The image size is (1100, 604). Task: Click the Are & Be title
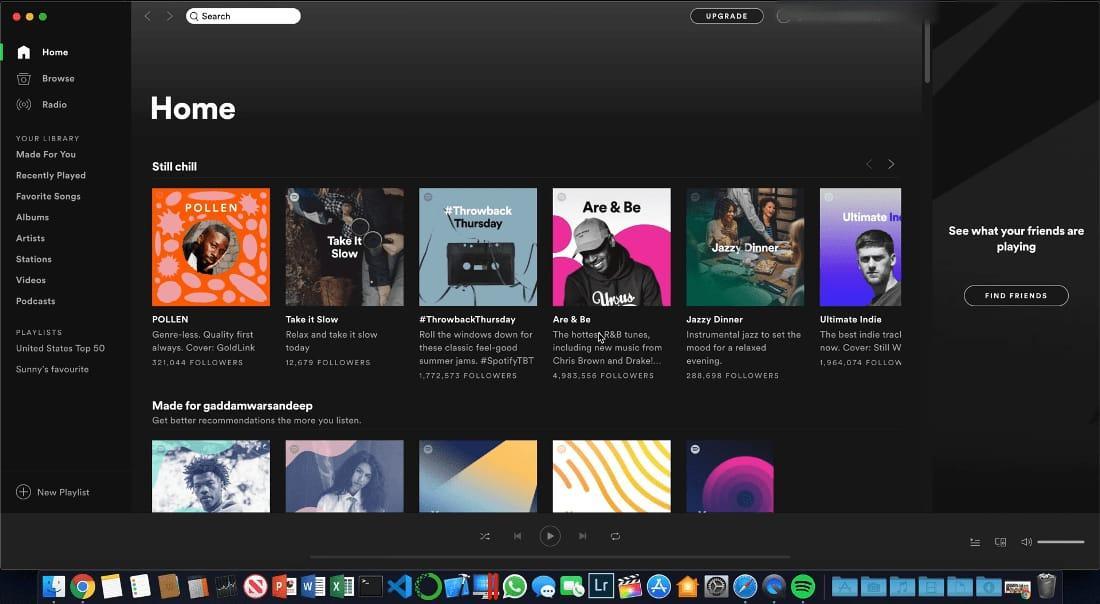point(572,319)
